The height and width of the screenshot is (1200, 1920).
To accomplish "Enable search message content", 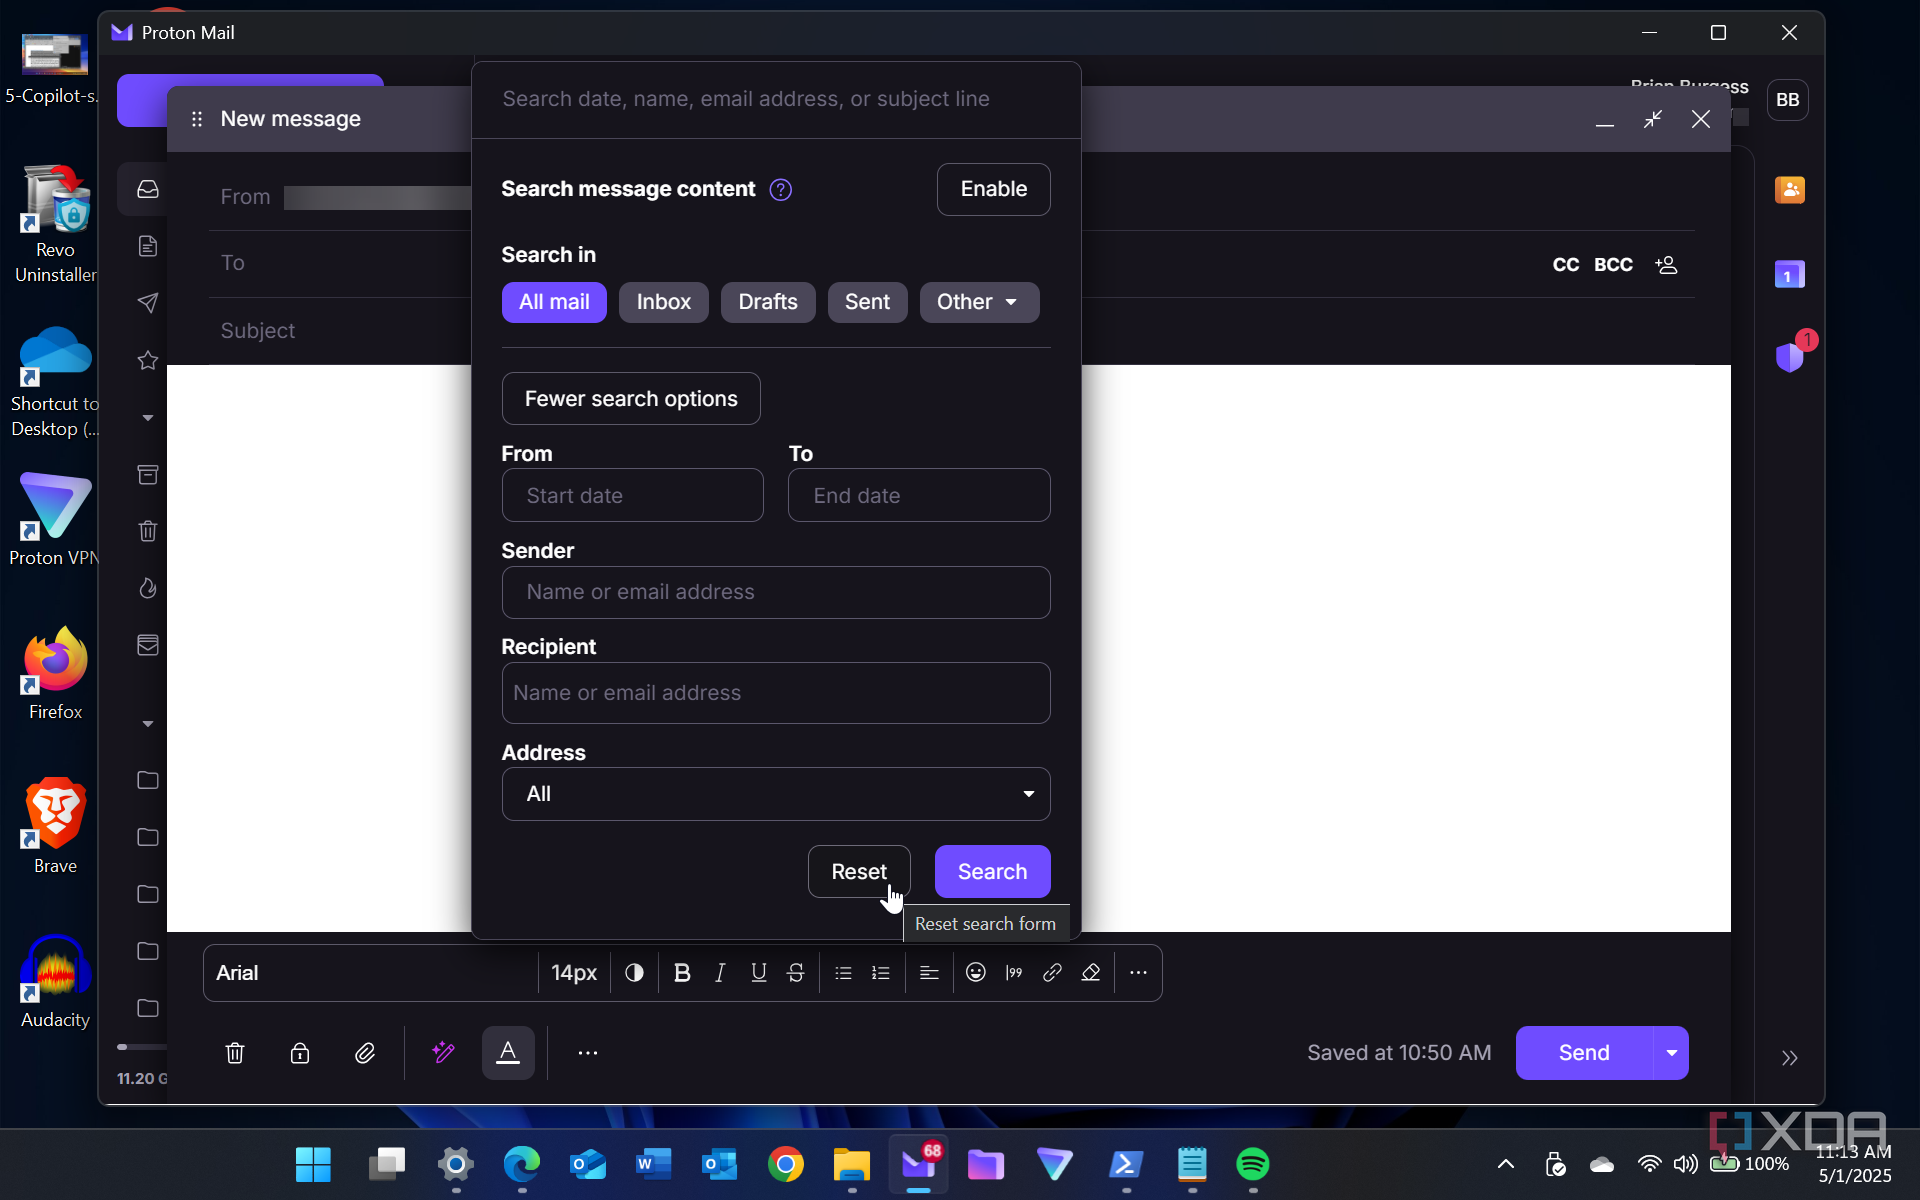I will [993, 189].
